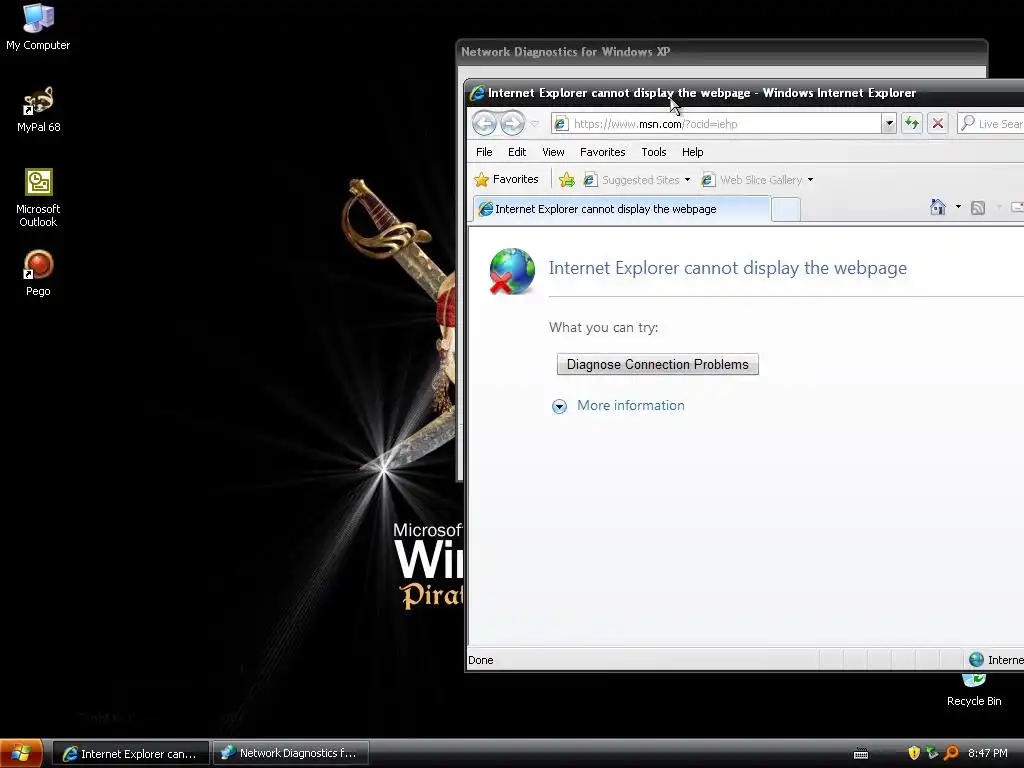Viewport: 1024px width, 768px height.
Task: Expand the address bar dropdown
Action: [888, 123]
